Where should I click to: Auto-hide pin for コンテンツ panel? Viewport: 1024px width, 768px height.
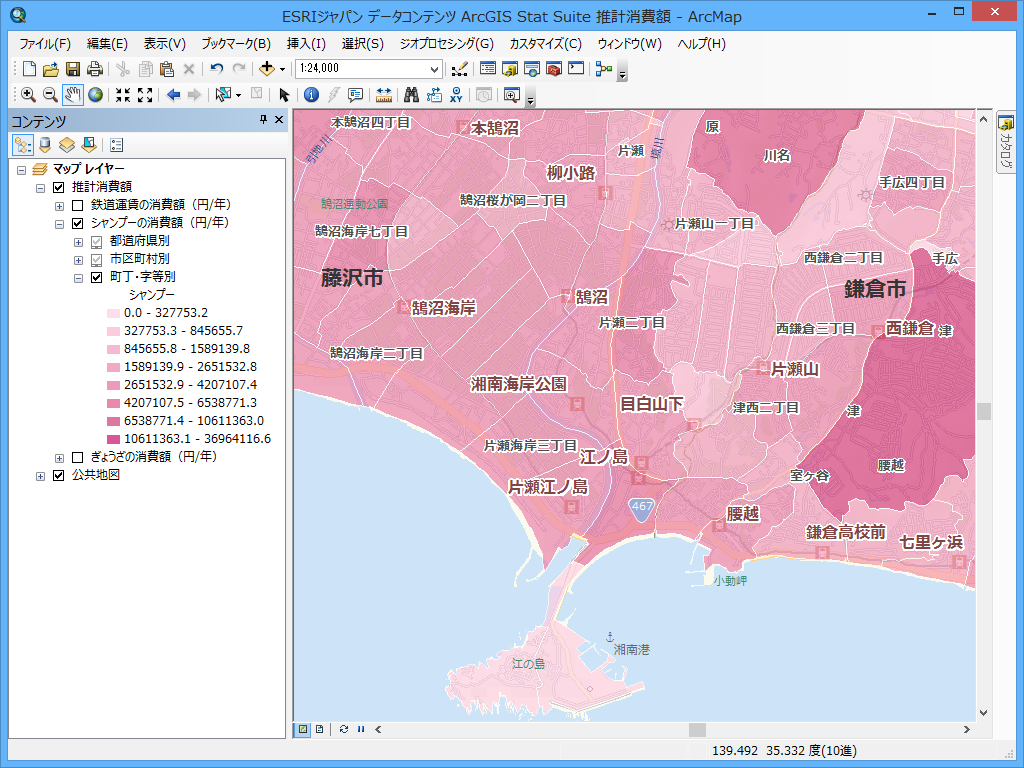tap(263, 119)
